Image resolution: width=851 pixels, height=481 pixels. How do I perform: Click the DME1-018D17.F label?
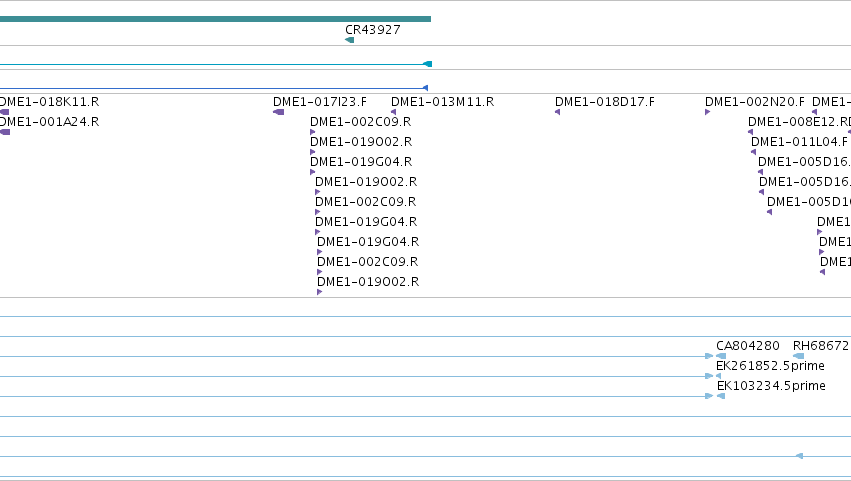pos(605,102)
